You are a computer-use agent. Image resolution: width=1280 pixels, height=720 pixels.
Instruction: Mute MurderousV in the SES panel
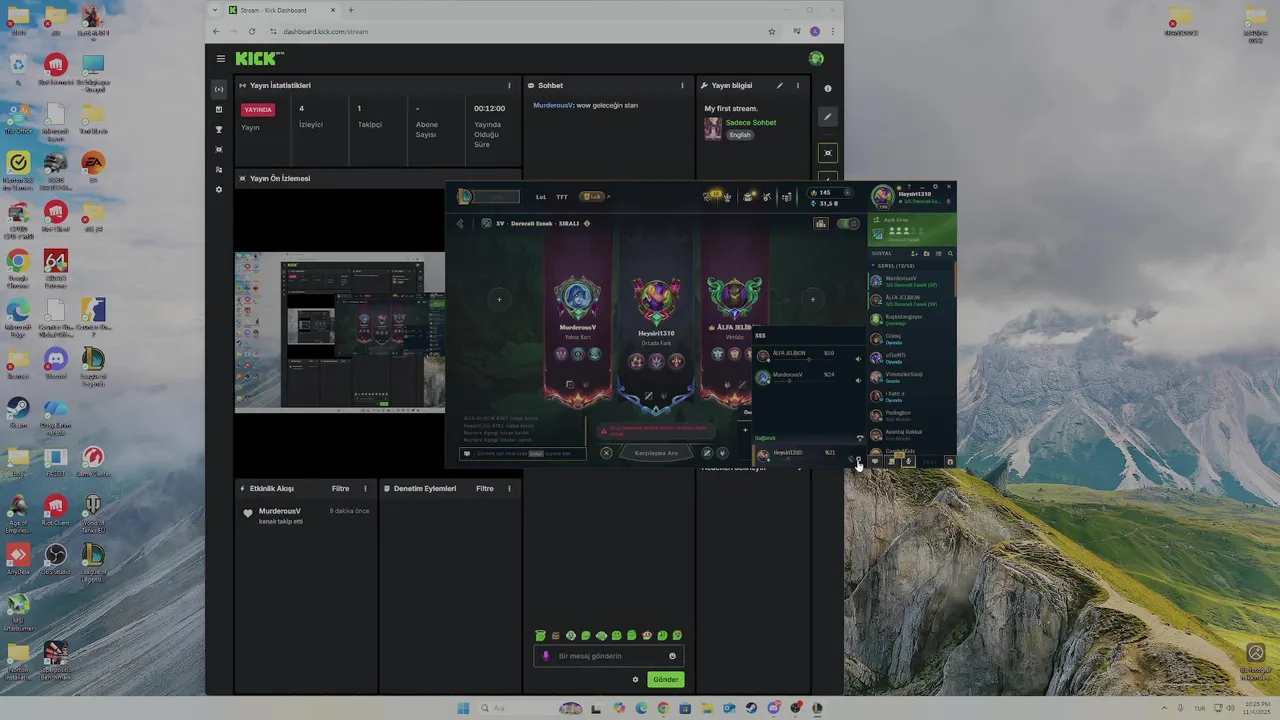tap(858, 381)
